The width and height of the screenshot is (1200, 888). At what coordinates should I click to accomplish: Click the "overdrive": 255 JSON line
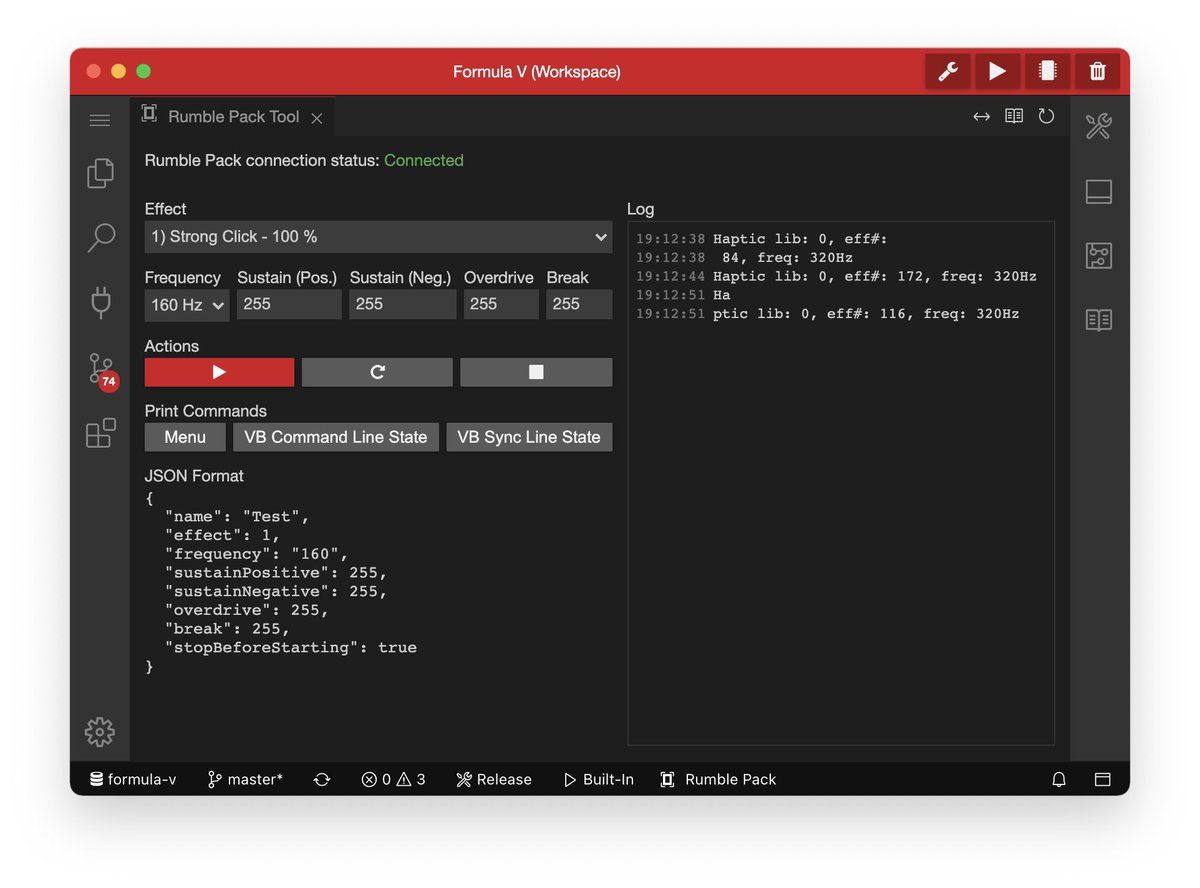point(247,610)
